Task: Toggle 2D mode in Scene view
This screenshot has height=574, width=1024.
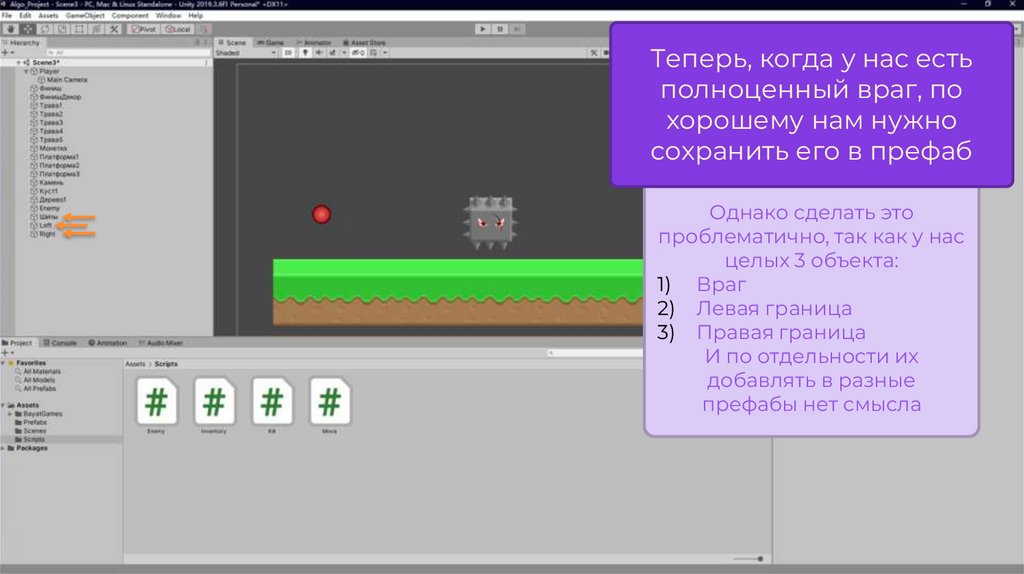Action: 288,53
